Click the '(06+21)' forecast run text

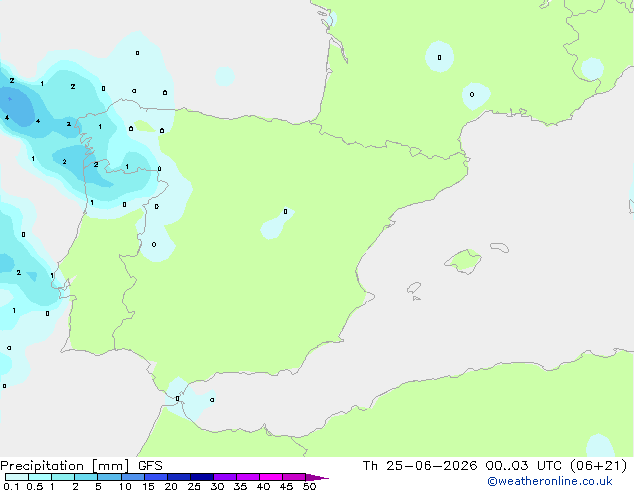[598, 466]
